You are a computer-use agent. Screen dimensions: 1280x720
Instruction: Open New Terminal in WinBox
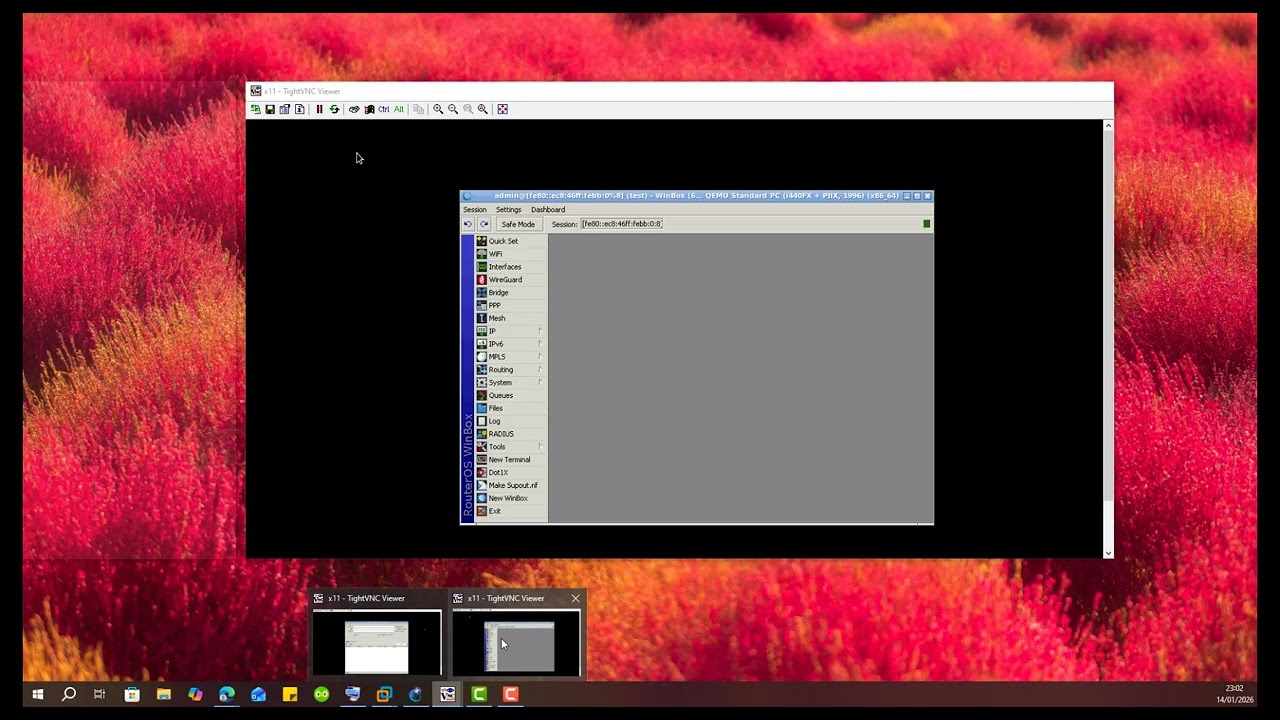click(x=508, y=460)
